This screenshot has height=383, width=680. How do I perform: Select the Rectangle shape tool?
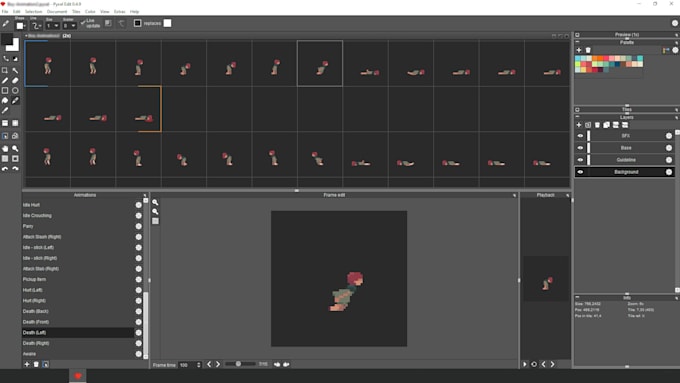point(5,91)
